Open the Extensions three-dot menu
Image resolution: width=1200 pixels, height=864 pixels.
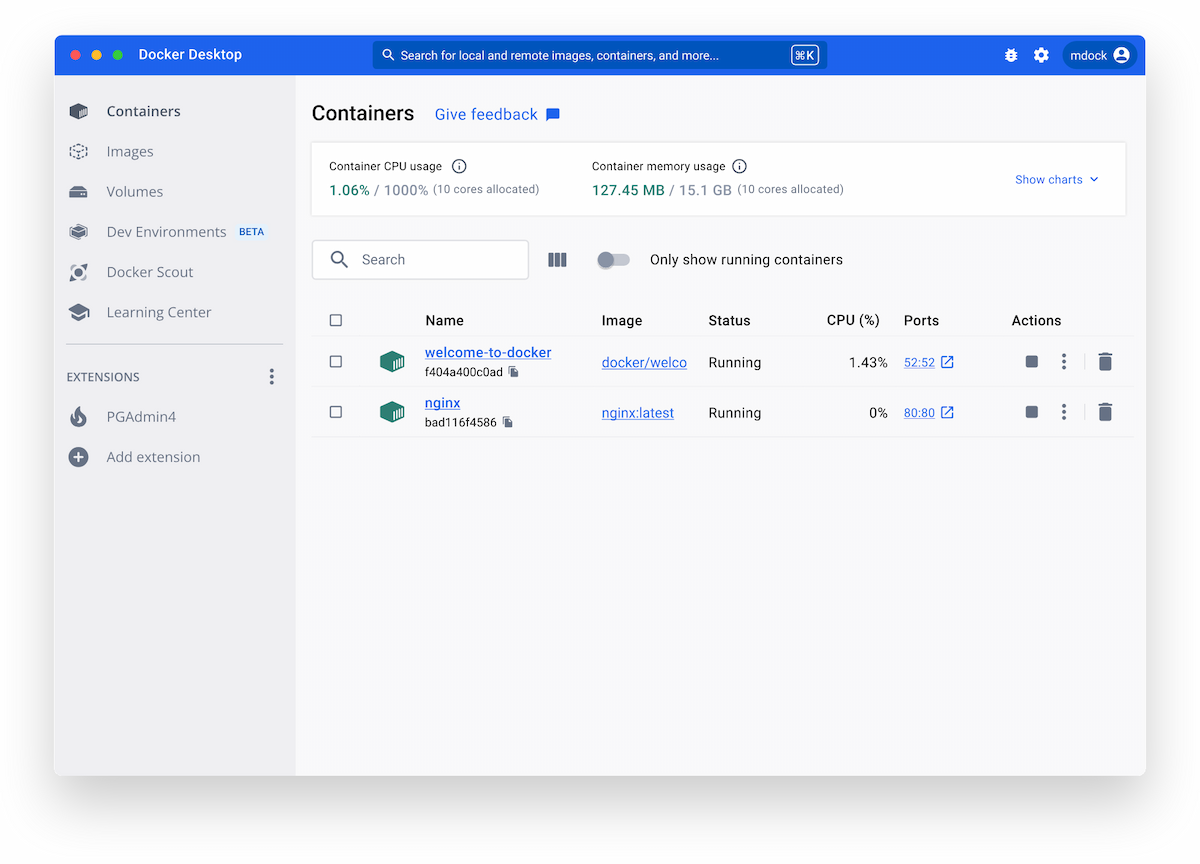click(271, 377)
